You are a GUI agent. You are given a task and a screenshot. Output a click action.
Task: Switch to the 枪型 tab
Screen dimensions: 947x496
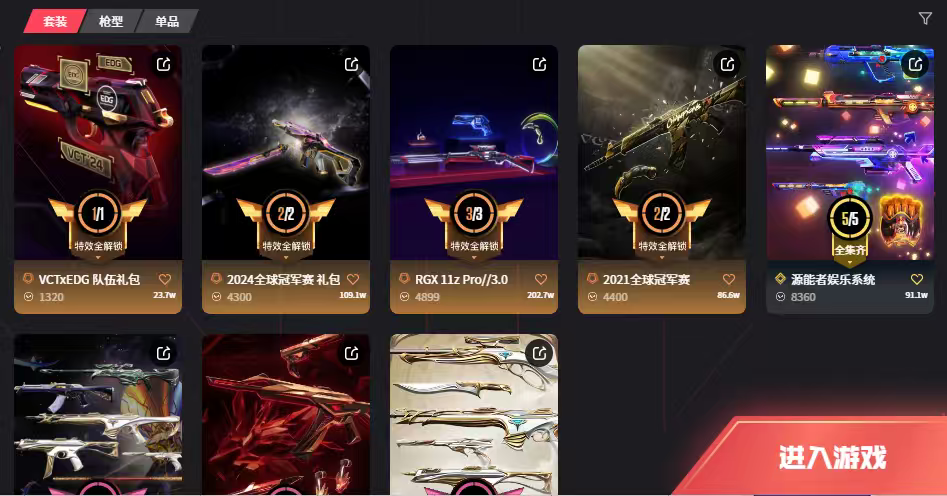pyautogui.click(x=111, y=21)
